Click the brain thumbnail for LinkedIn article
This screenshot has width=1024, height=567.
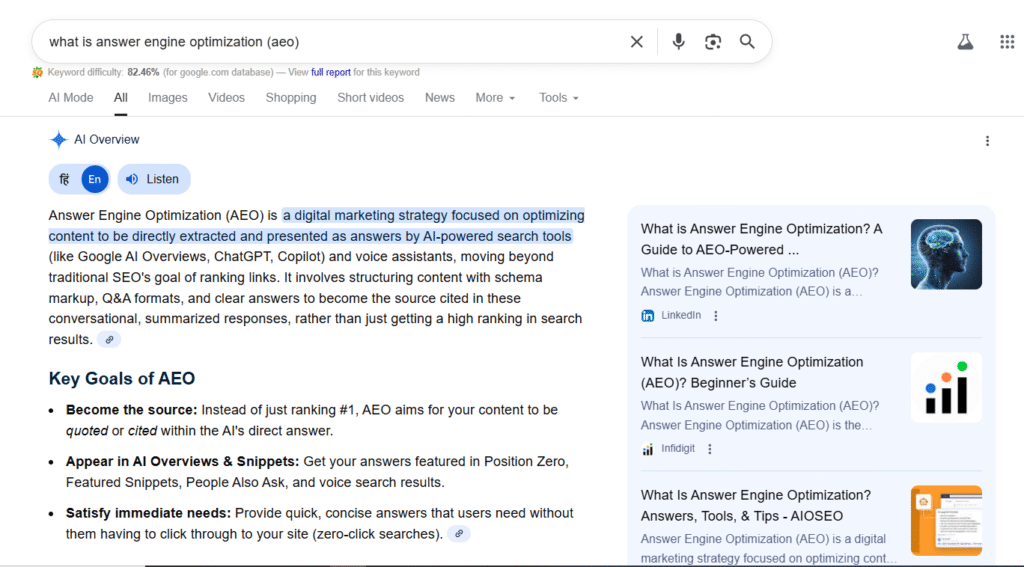click(x=946, y=254)
